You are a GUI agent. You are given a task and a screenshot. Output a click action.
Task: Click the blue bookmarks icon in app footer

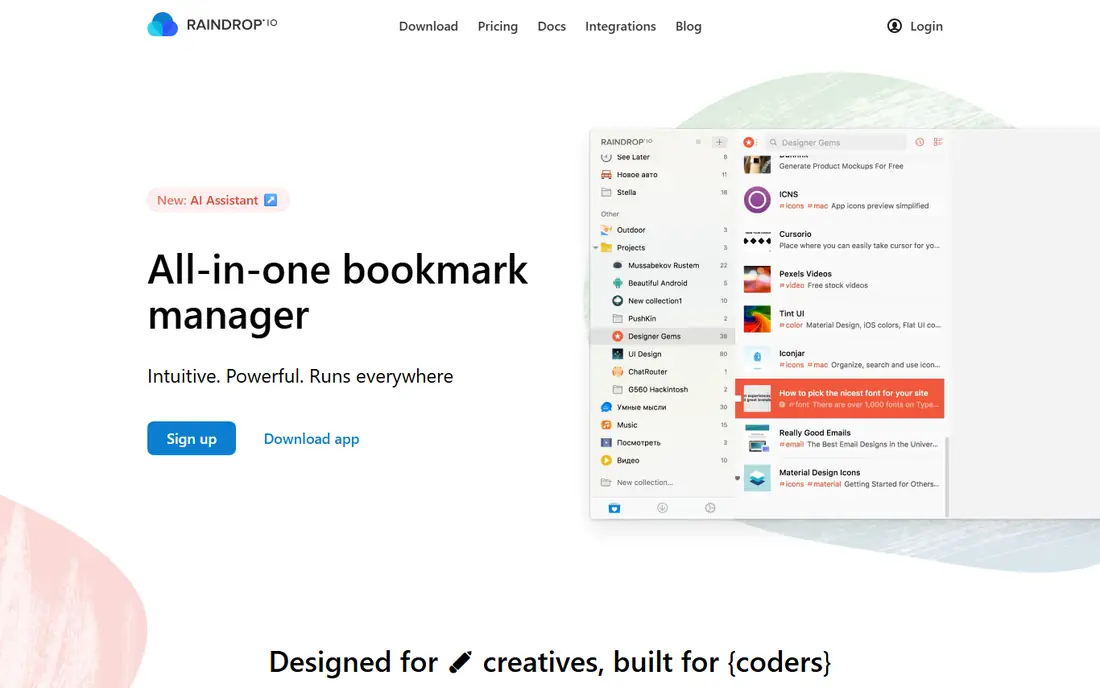614,508
